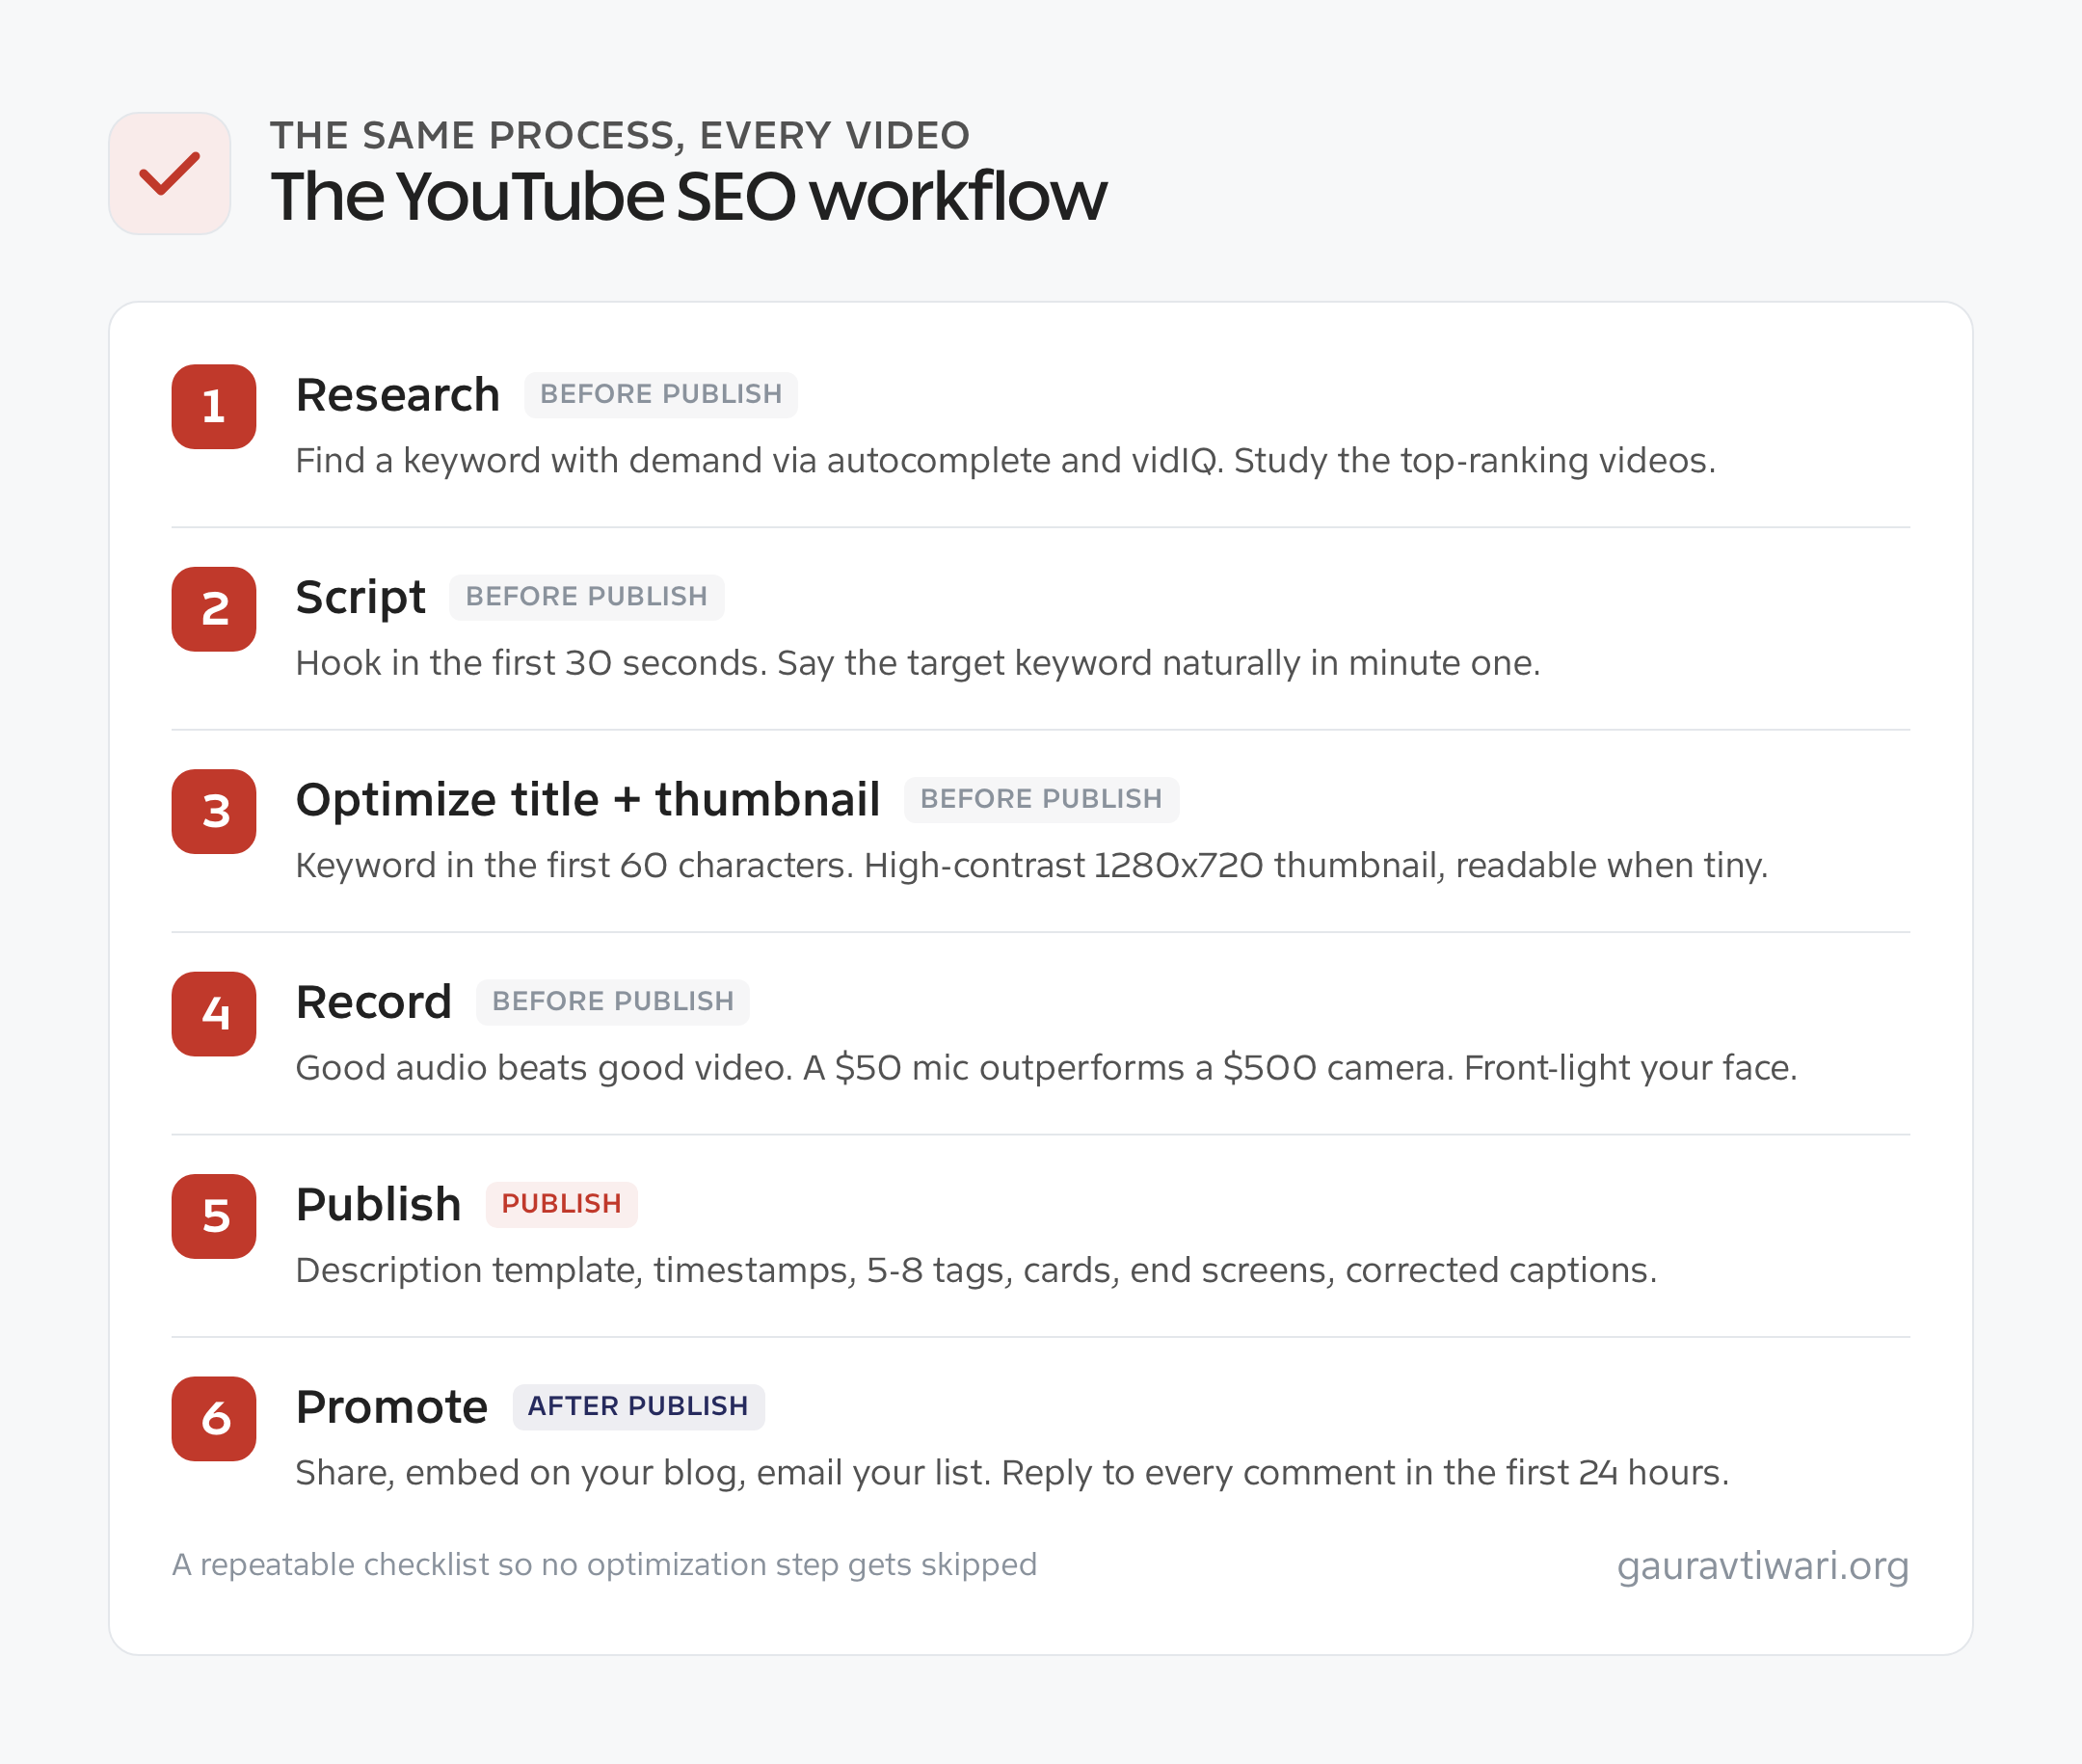Viewport: 2082px width, 1764px height.
Task: Click the AFTER PUBLISH tag
Action: (639, 1406)
